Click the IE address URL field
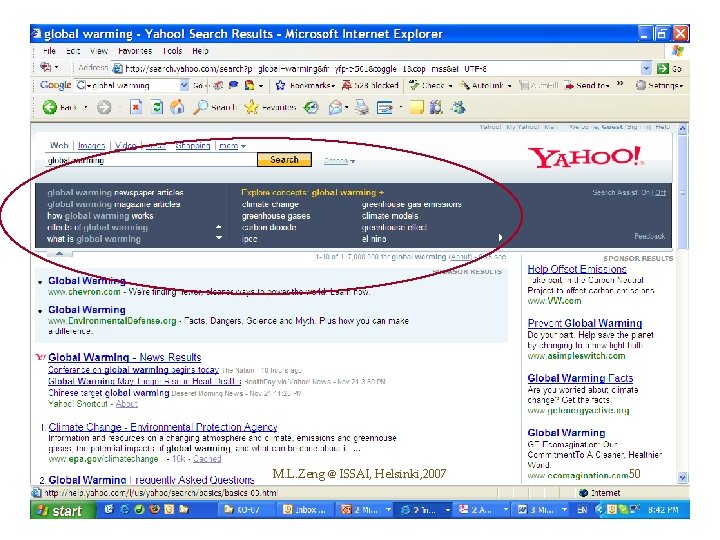The width and height of the screenshot is (720, 540). click(x=377, y=69)
